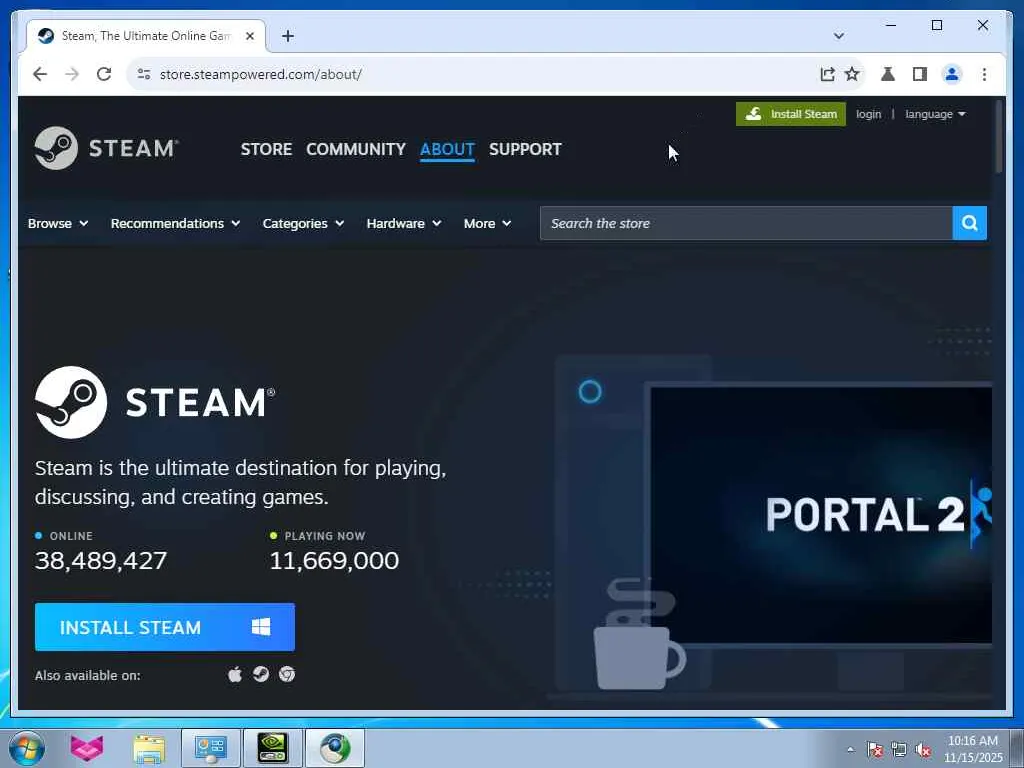Open the More dropdown

487,223
